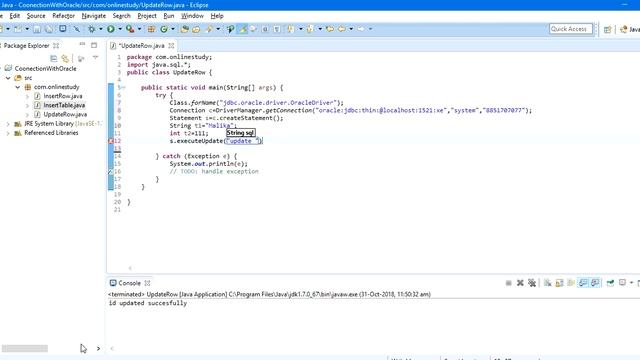Select InsertTable.java in Package Explorer
Screen dimensions: 640x360
[64, 105]
